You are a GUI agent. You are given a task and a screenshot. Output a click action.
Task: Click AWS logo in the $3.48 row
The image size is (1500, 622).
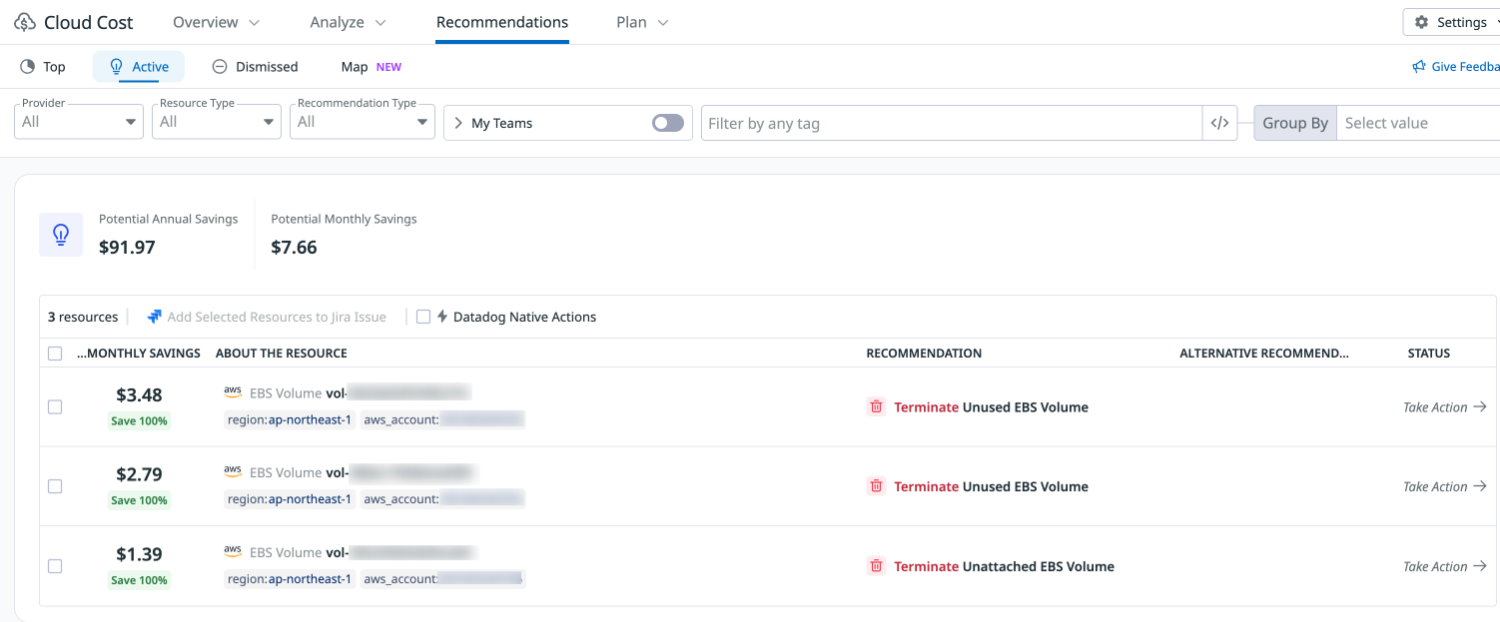coord(233,392)
